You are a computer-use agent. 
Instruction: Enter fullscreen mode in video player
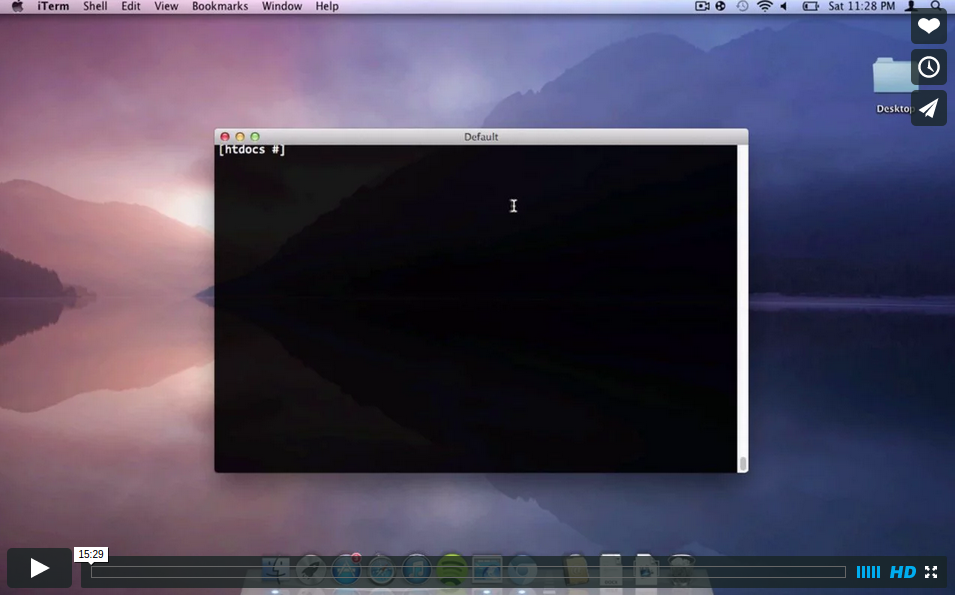tap(931, 572)
